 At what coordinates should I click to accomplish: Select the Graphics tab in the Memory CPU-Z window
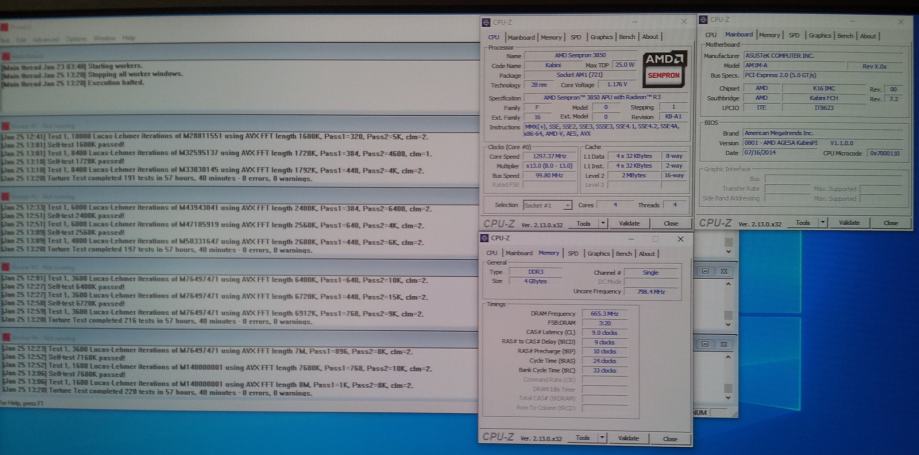pos(599,254)
